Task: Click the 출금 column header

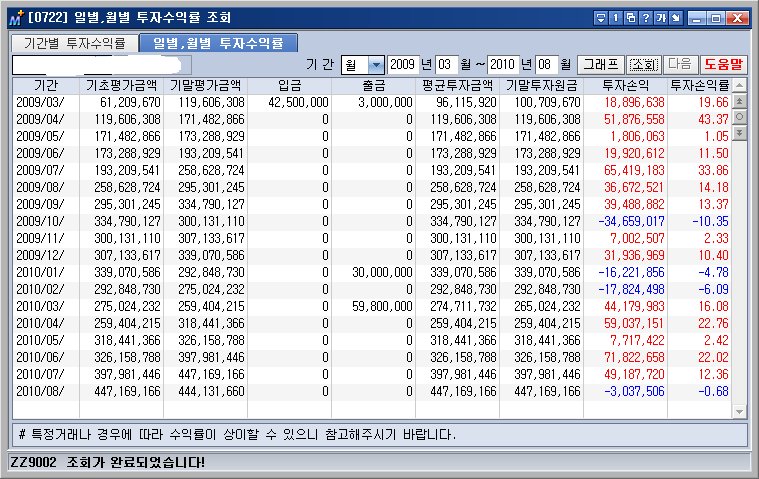Action: point(373,86)
